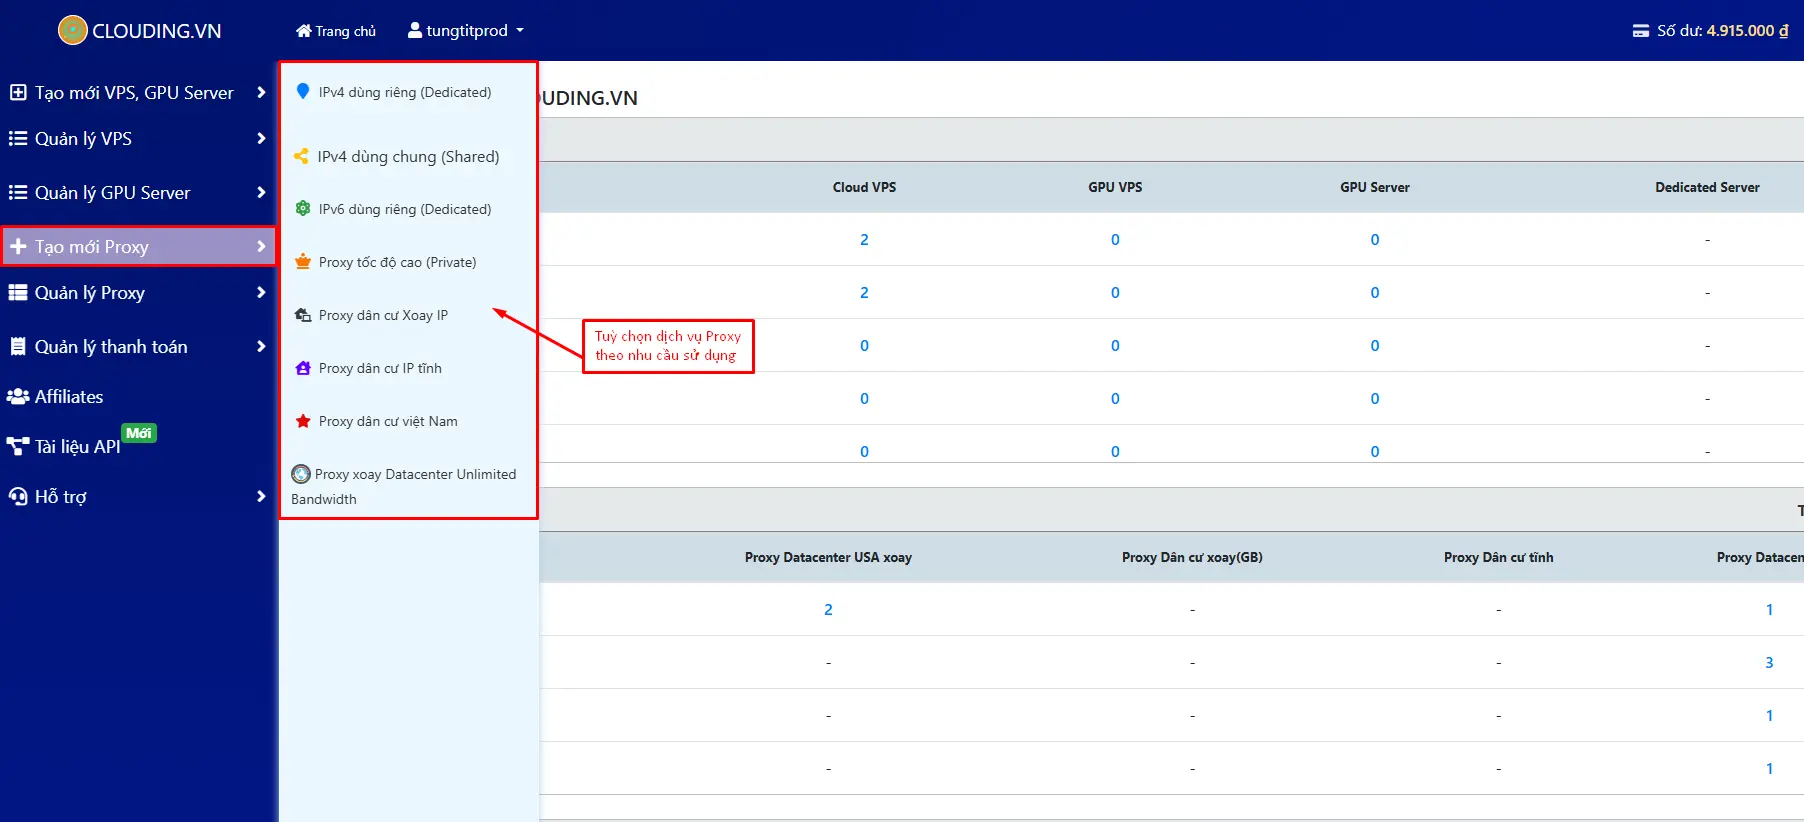This screenshot has height=822, width=1804.
Task: Open the tungtitprod dropdown caret
Action: tap(520, 31)
